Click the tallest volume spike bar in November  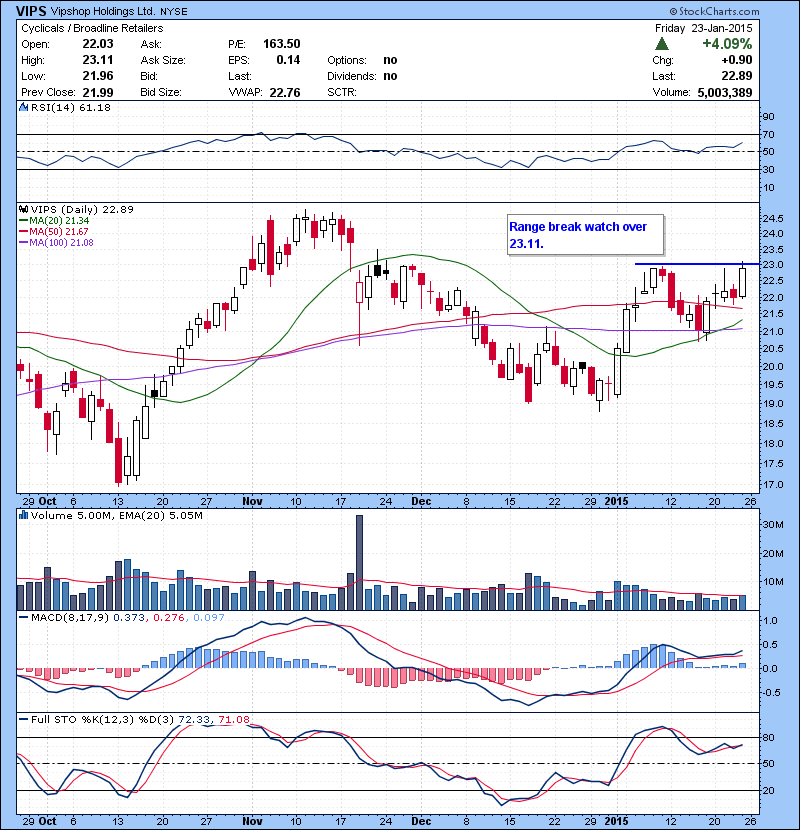[359, 563]
